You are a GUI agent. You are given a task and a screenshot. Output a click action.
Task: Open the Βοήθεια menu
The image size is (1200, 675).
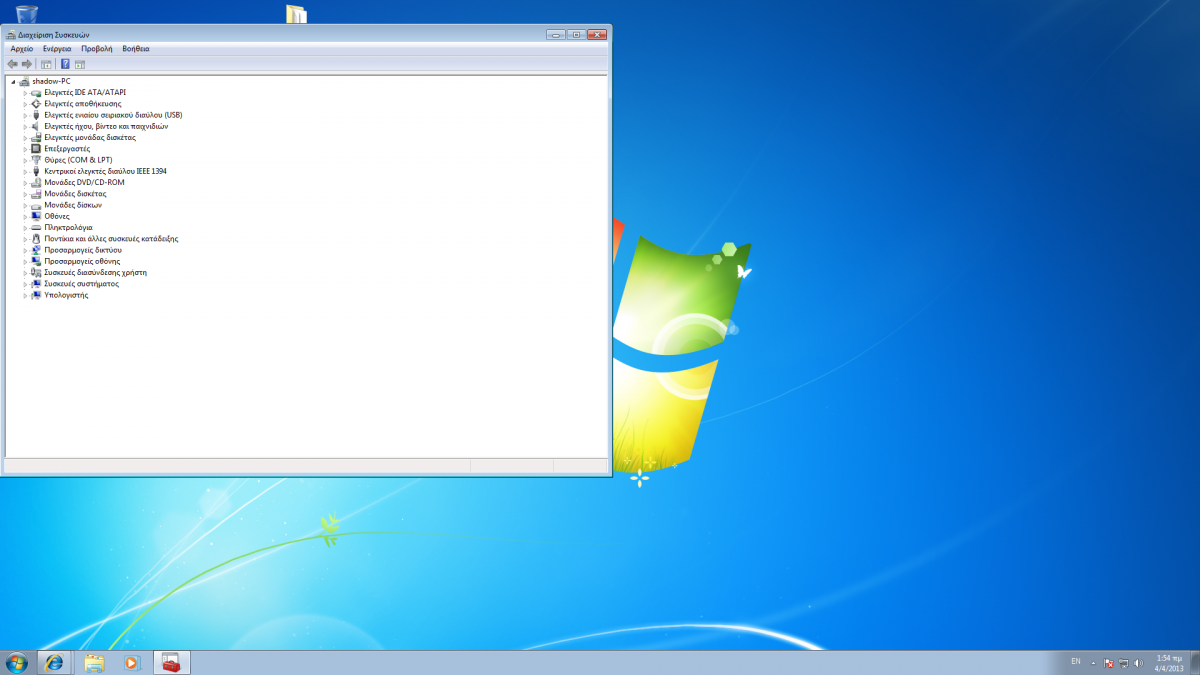point(136,48)
